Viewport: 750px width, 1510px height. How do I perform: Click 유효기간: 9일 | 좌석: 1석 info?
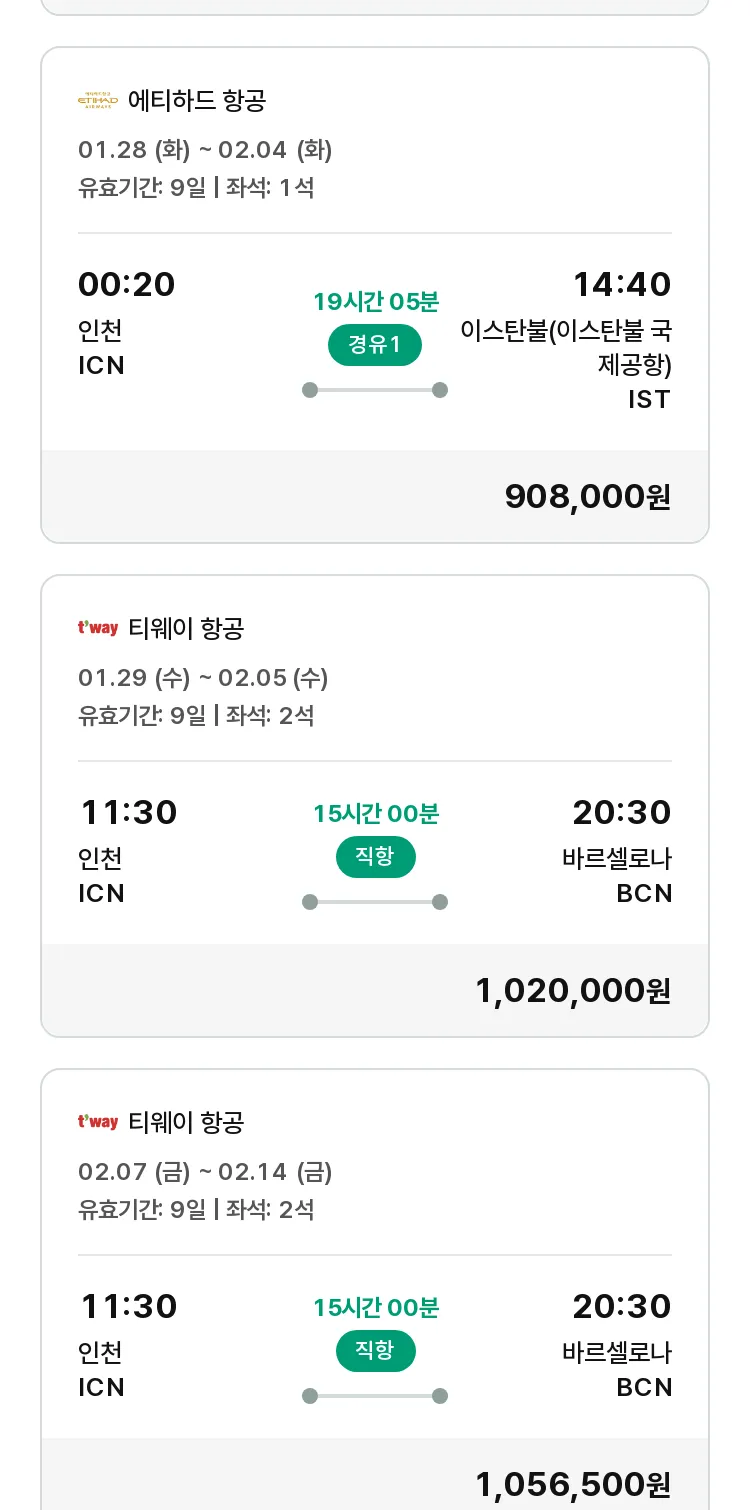point(196,187)
